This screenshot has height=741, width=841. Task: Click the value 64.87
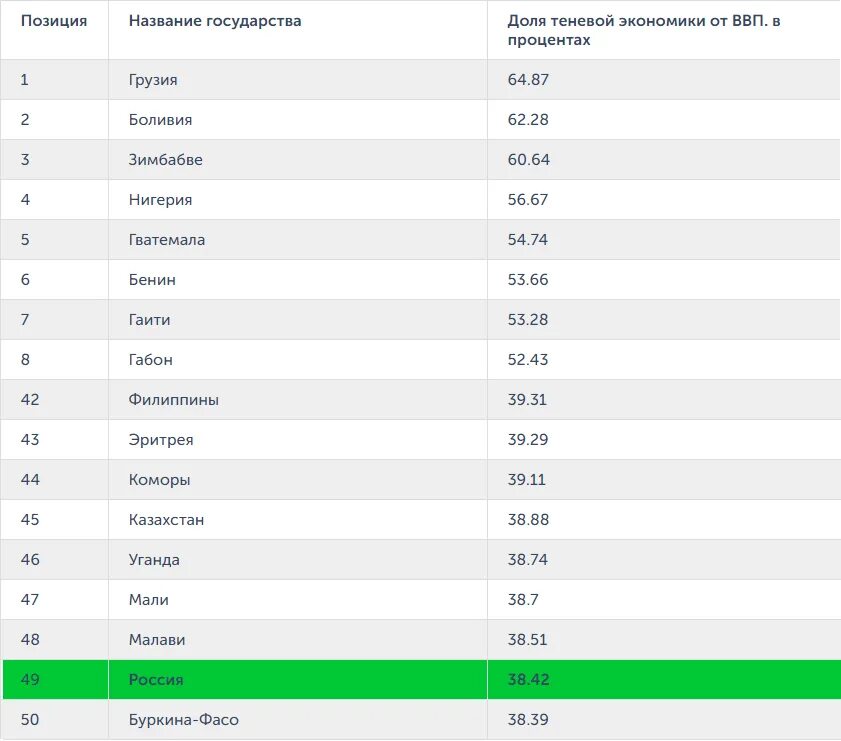pyautogui.click(x=528, y=79)
